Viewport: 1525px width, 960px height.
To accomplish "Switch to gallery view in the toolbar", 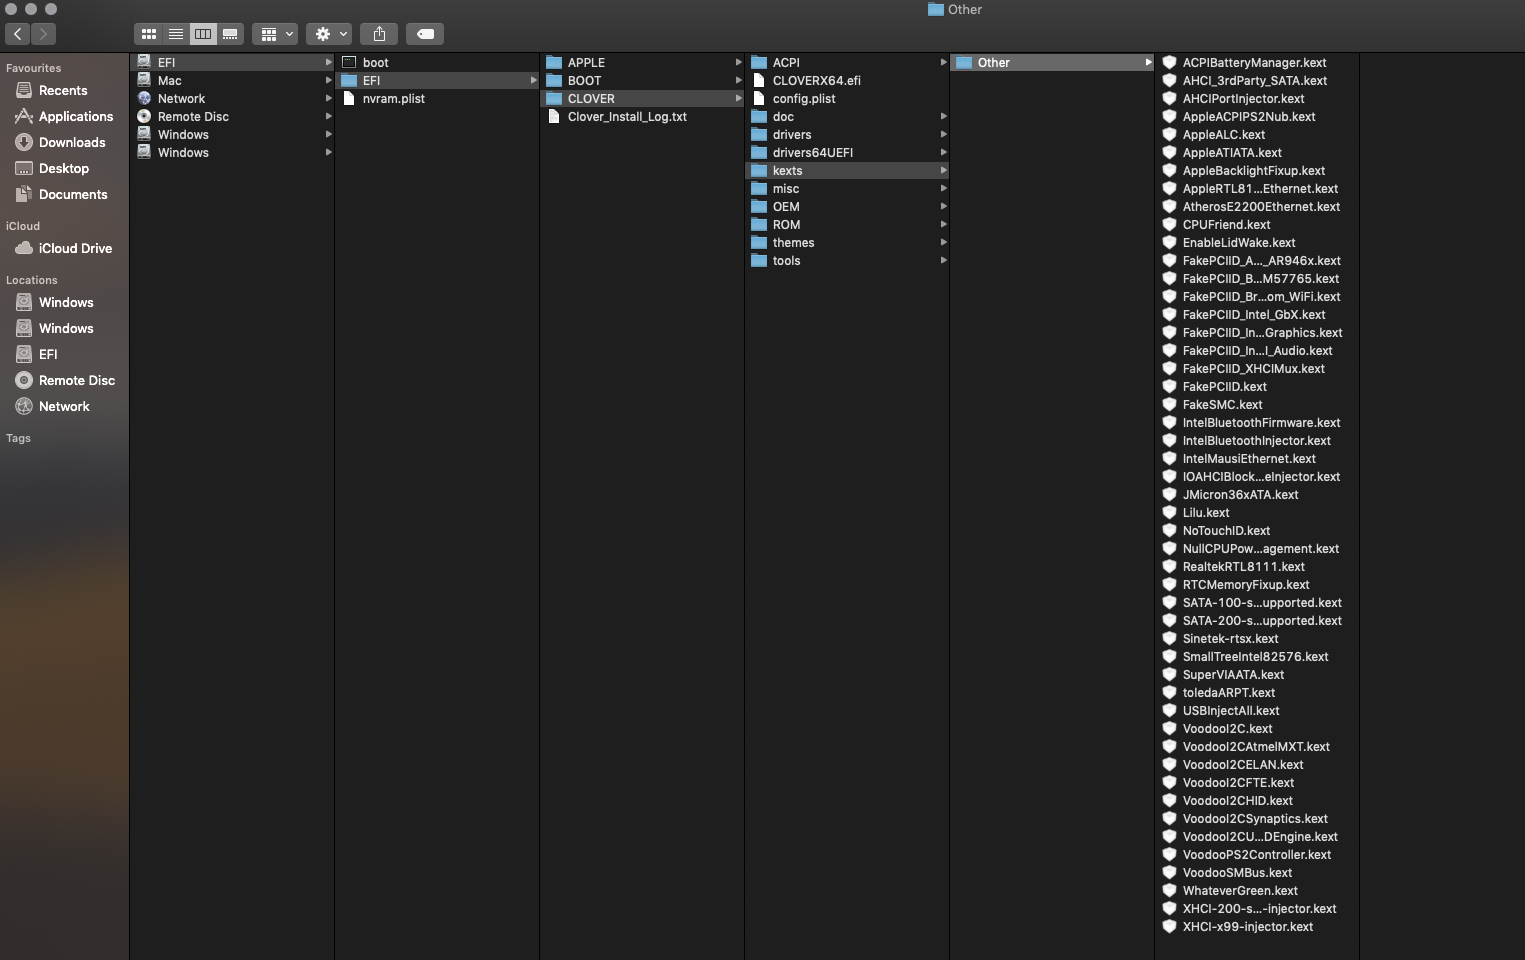I will click(230, 33).
